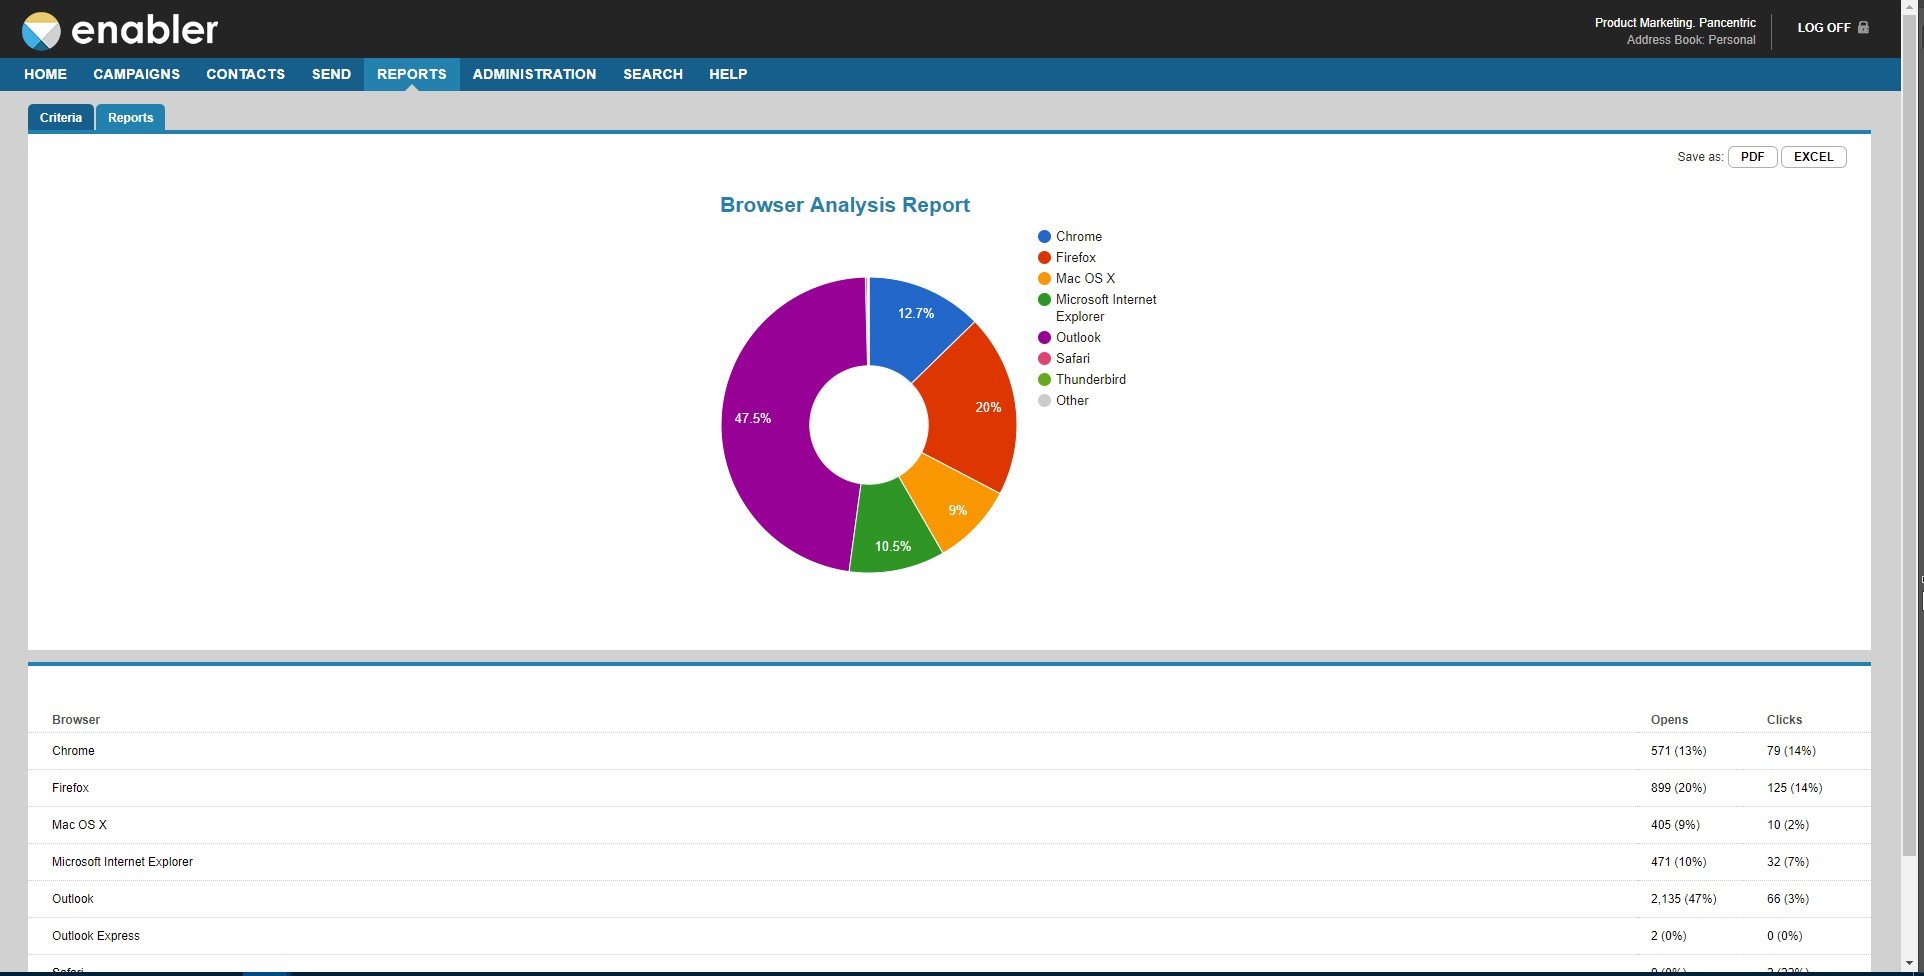Save report as PDF
Viewport: 1924px width, 976px height.
[1752, 157]
